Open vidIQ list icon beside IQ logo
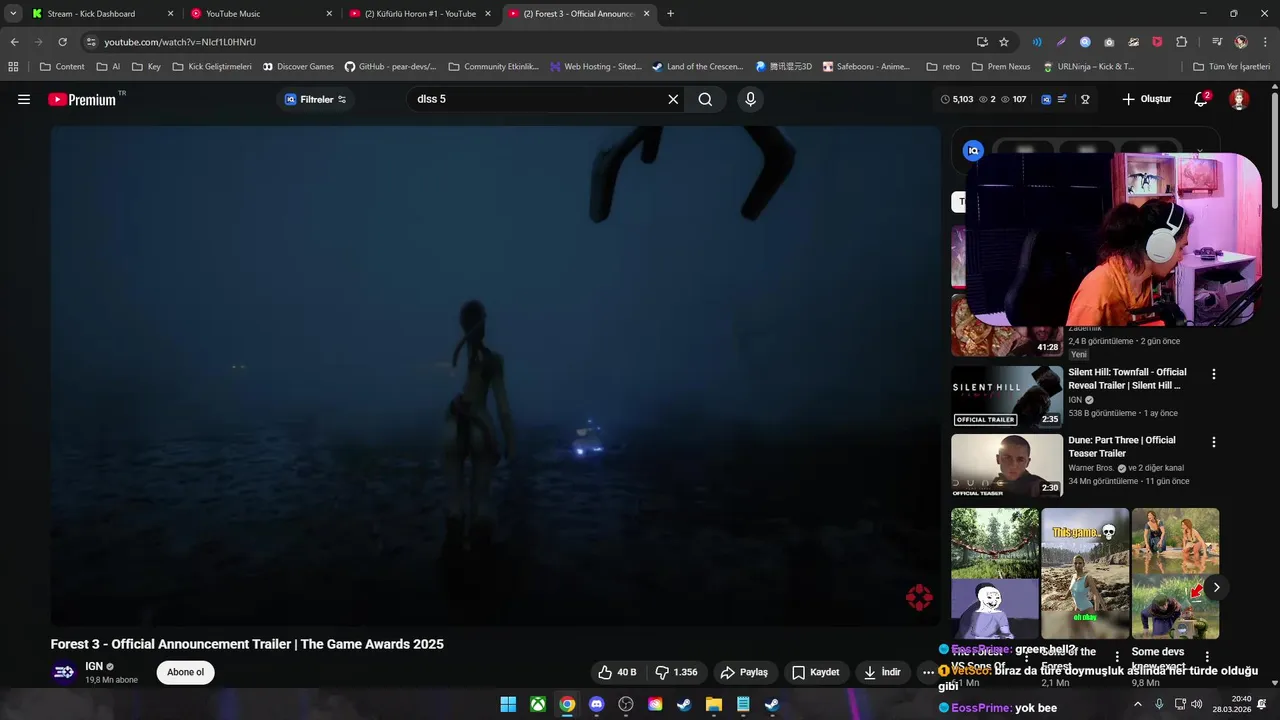The image size is (1280, 720). point(1062,99)
